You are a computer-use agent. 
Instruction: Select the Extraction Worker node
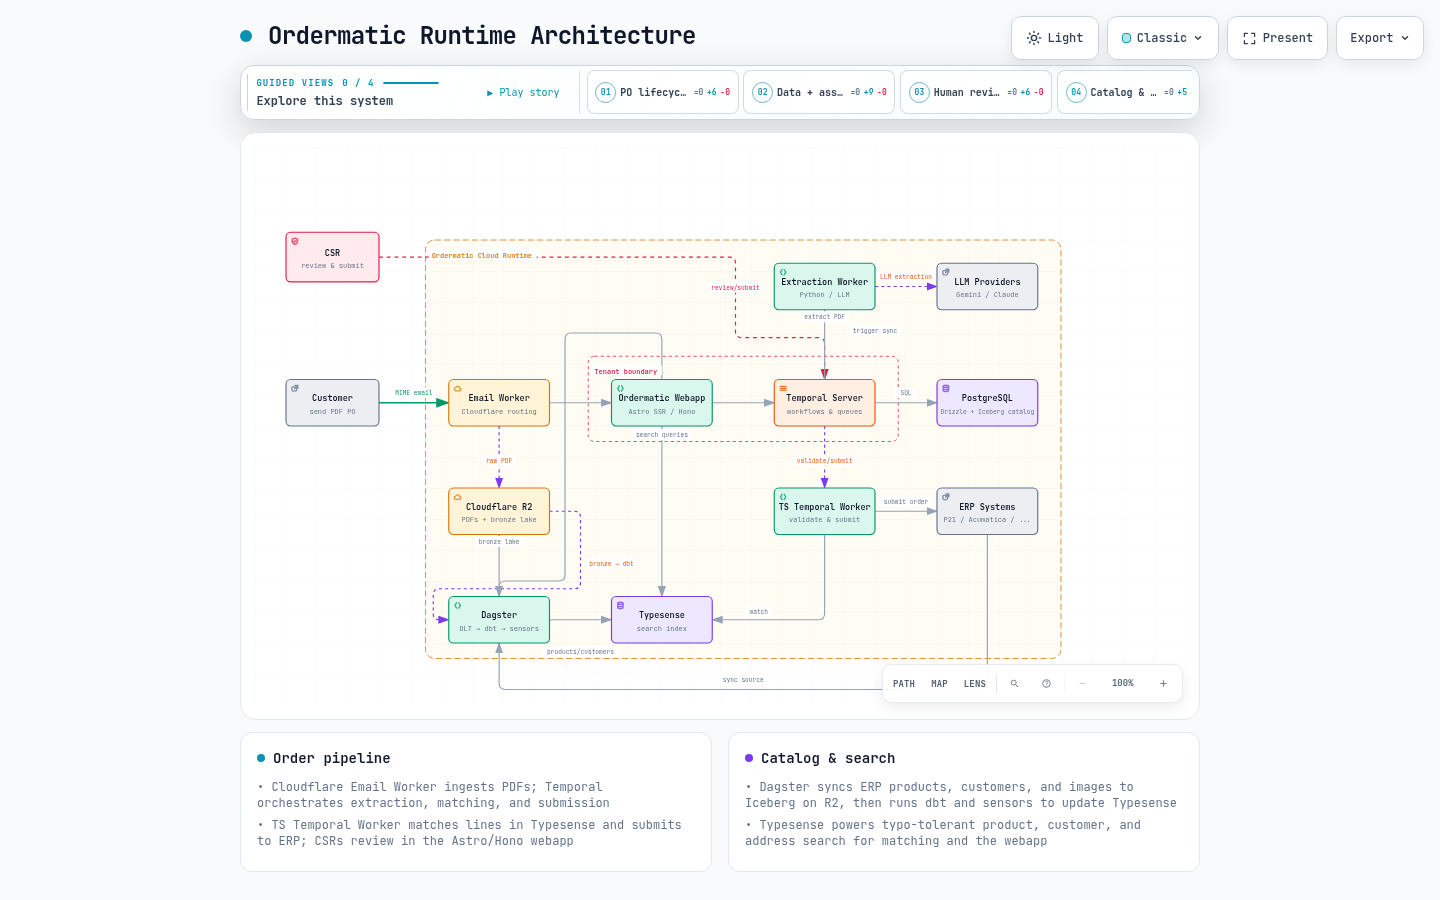tap(824, 287)
